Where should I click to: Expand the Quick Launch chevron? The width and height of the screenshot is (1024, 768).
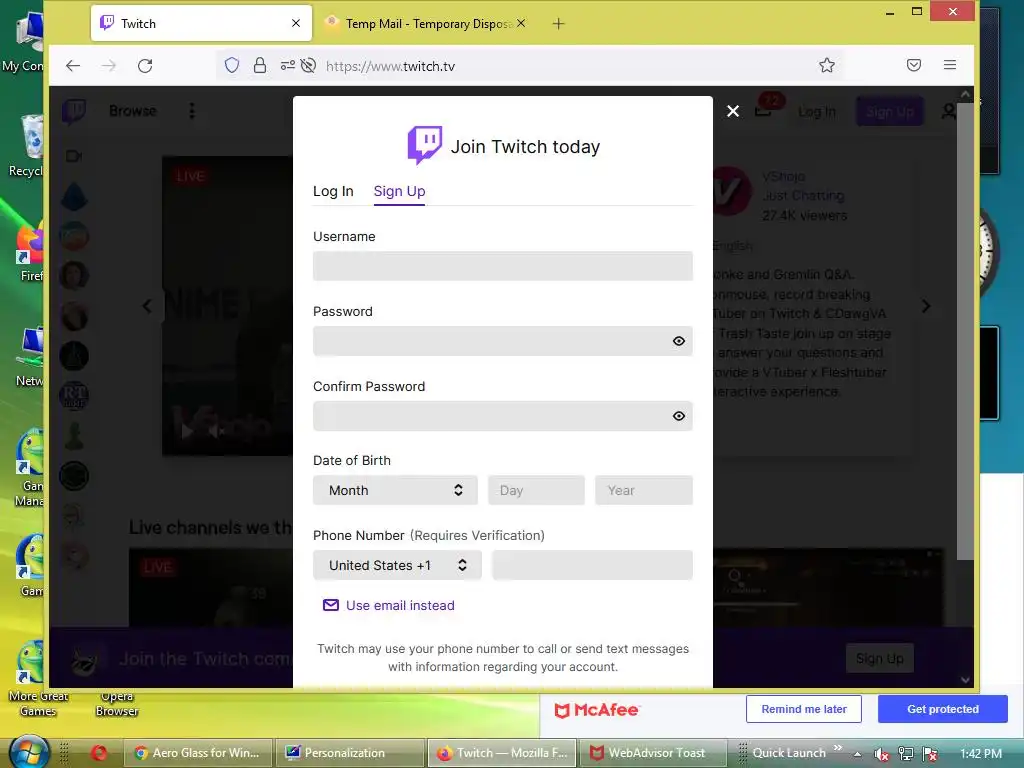click(x=838, y=748)
